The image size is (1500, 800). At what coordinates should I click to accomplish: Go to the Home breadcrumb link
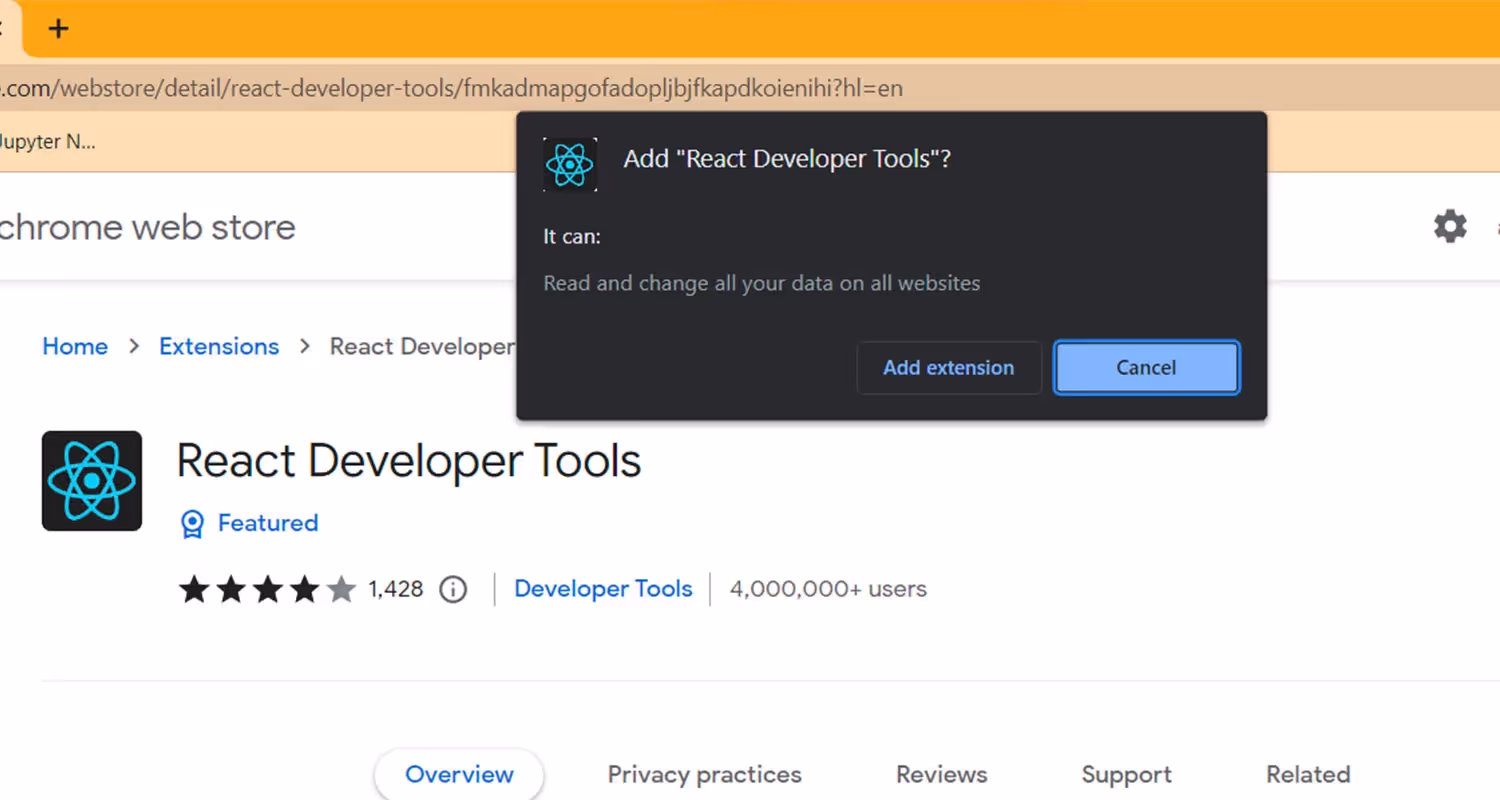75,346
